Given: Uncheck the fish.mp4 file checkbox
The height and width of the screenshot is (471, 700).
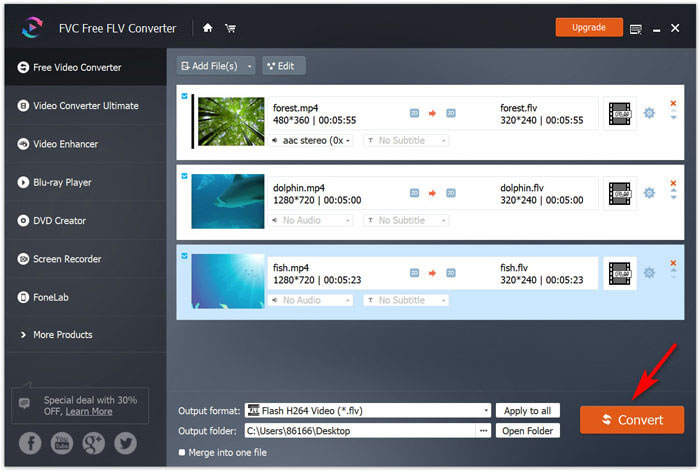Looking at the screenshot, I should click(x=184, y=256).
